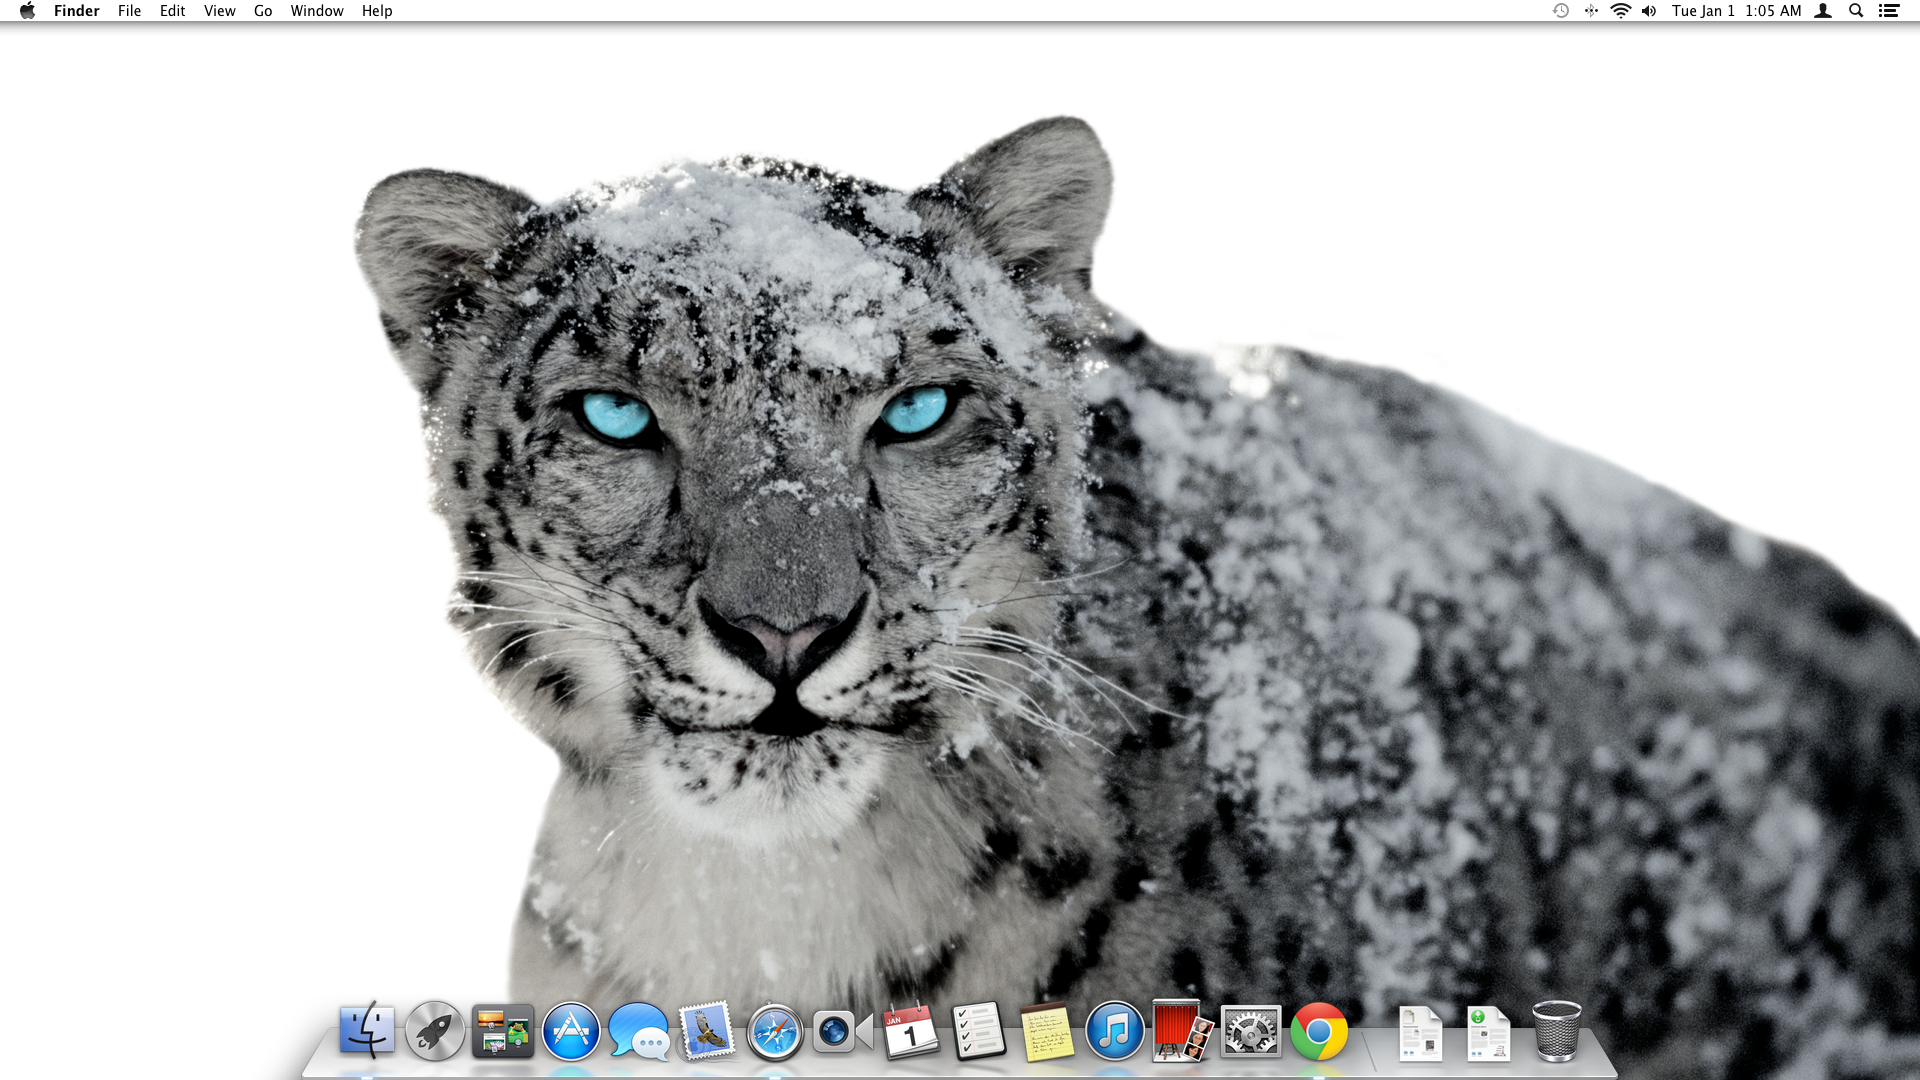Open the Edit menu
Image resolution: width=1920 pixels, height=1080 pixels.
pyautogui.click(x=173, y=11)
